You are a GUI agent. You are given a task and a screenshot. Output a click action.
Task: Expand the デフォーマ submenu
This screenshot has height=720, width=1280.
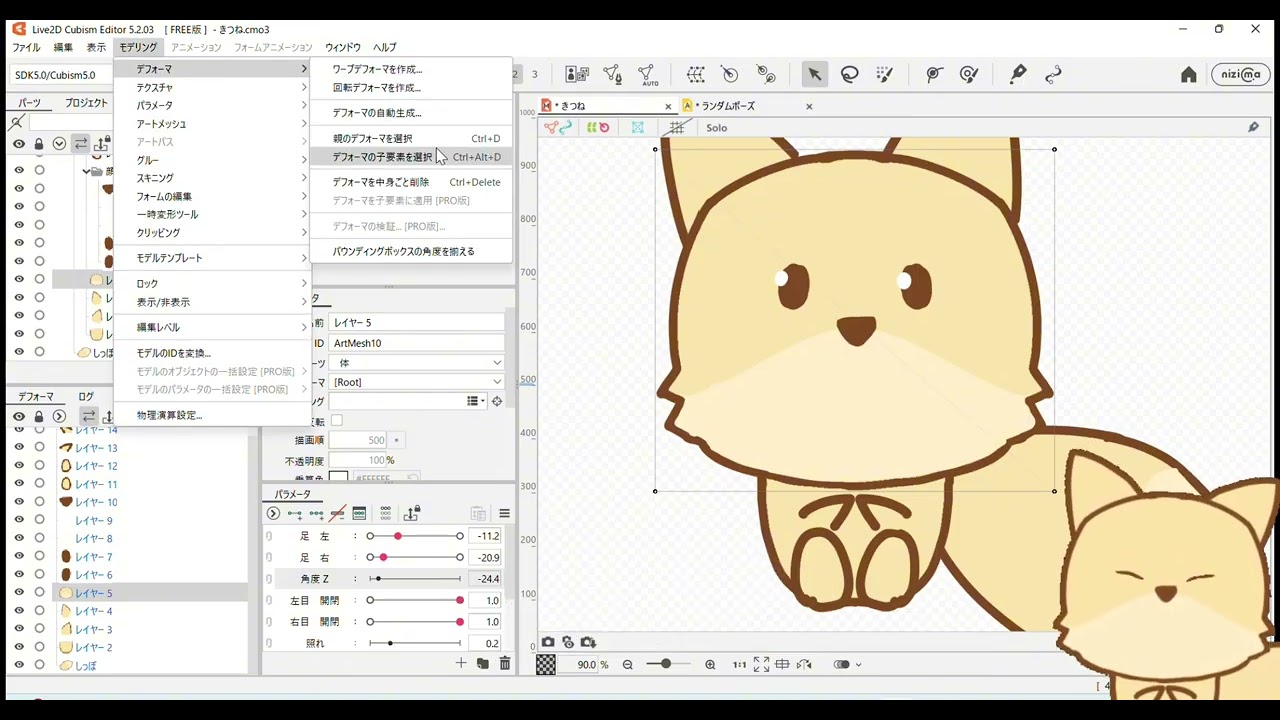(212, 69)
